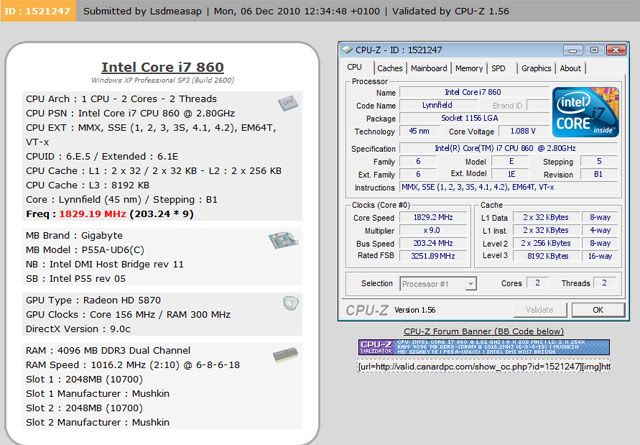Click the Slot 1 Manufacturer : Mushkin line
Viewport: 640px width, 445px height.
point(98,394)
